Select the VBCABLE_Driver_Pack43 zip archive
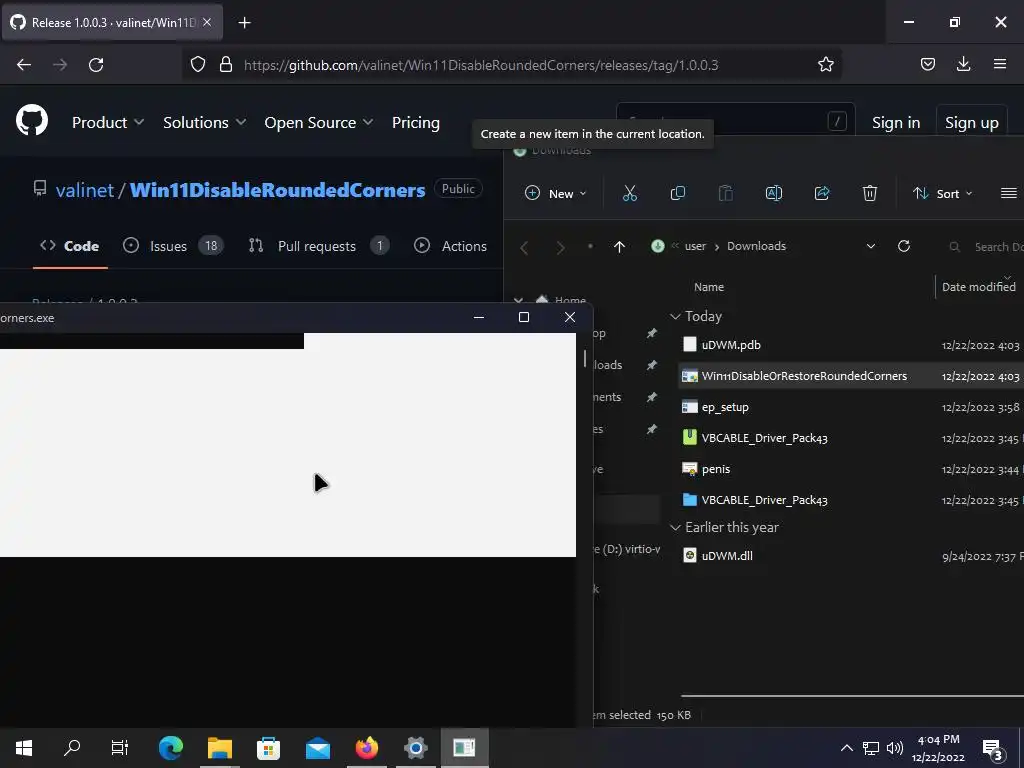This screenshot has width=1024, height=768. tap(851, 438)
